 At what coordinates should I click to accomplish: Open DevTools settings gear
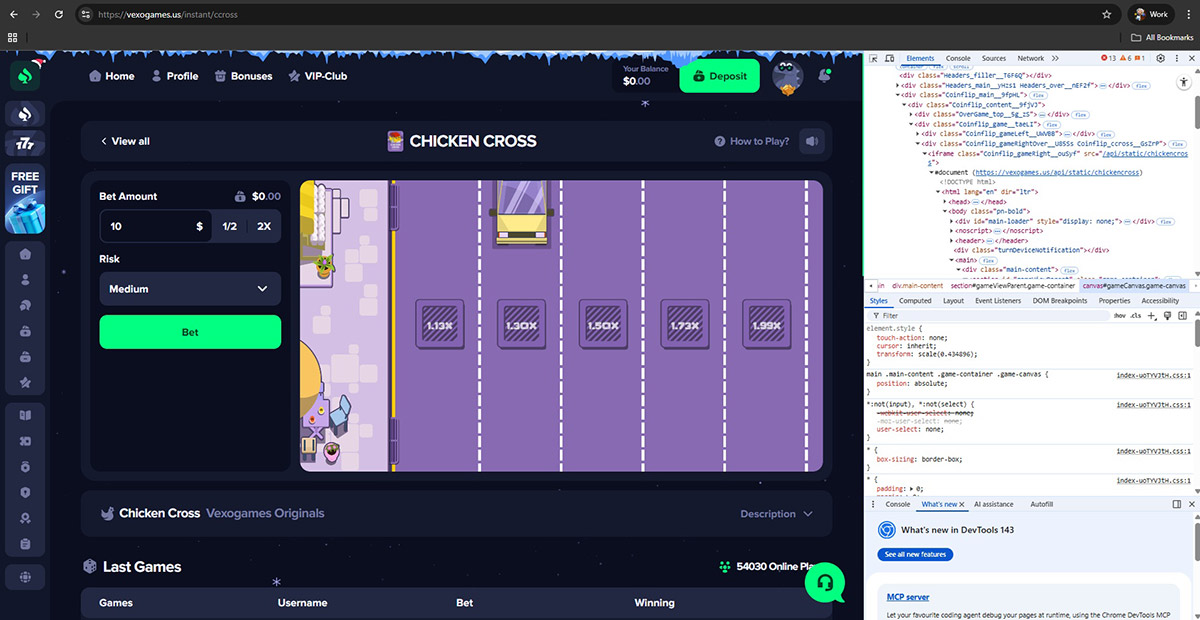tap(1161, 59)
